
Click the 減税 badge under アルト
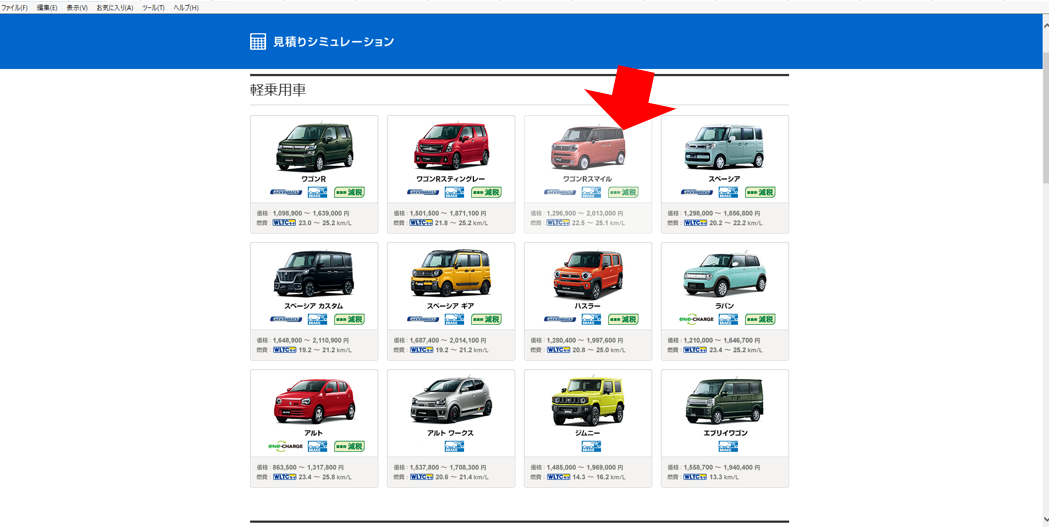349,446
